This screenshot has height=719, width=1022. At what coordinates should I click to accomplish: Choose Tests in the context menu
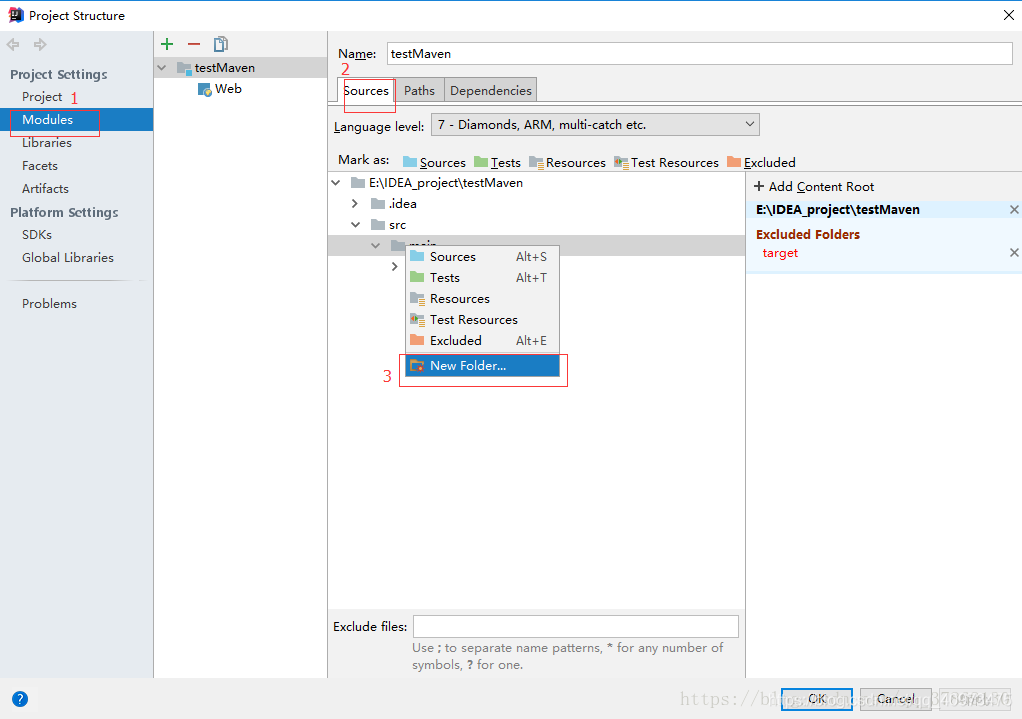(x=482, y=278)
